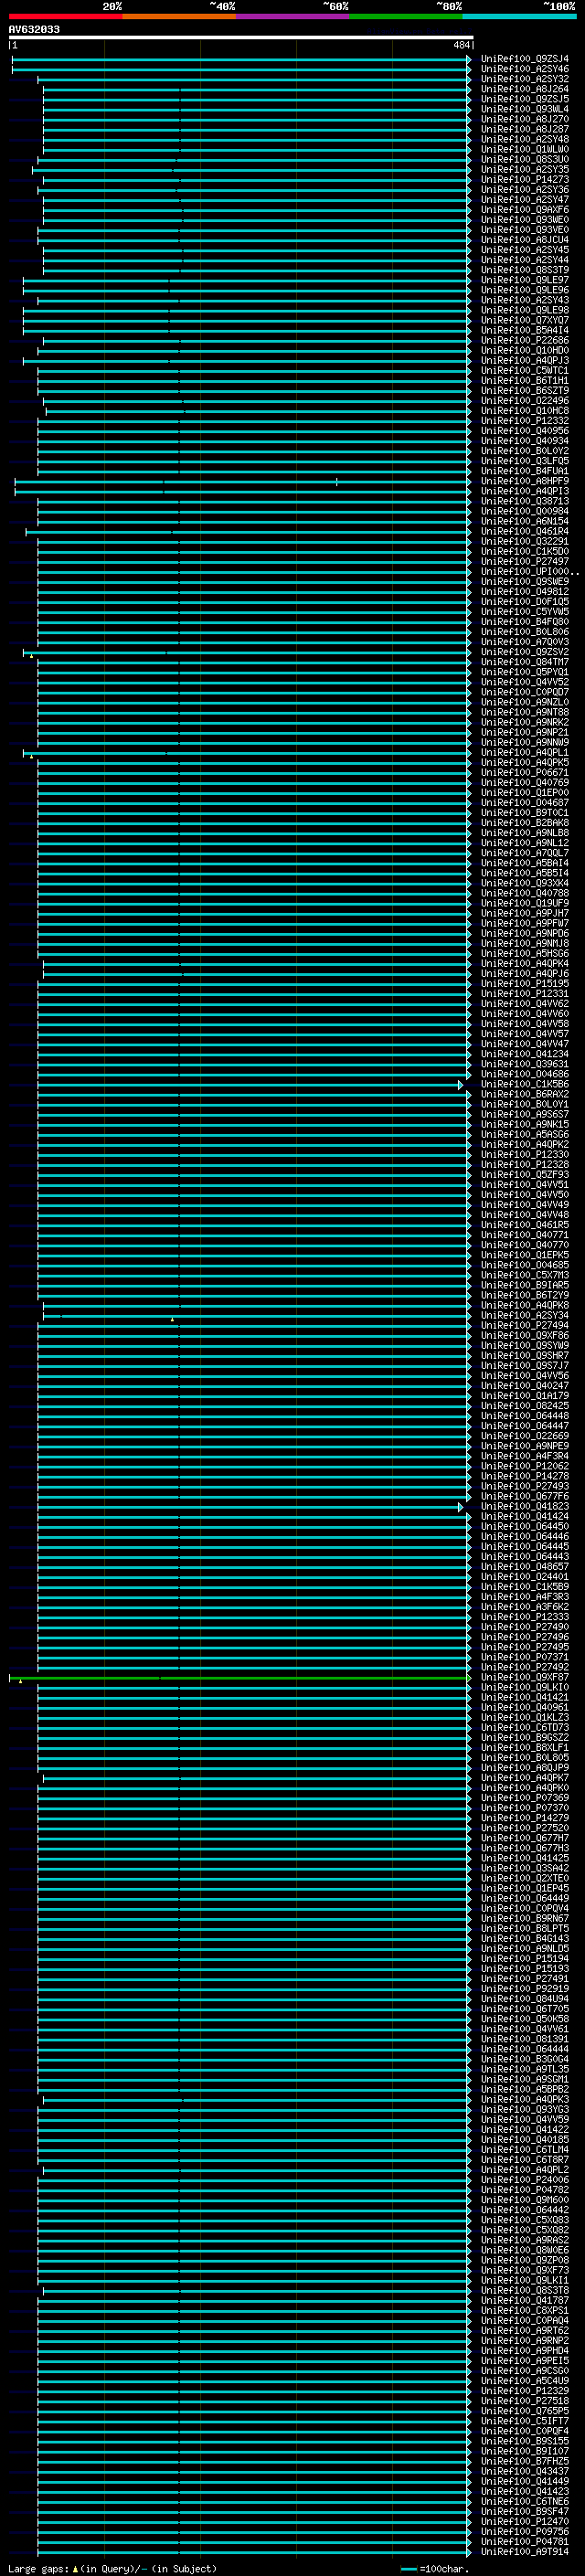
Task: Click hit label UniRef100_A9NNW9
Action: 525,743
